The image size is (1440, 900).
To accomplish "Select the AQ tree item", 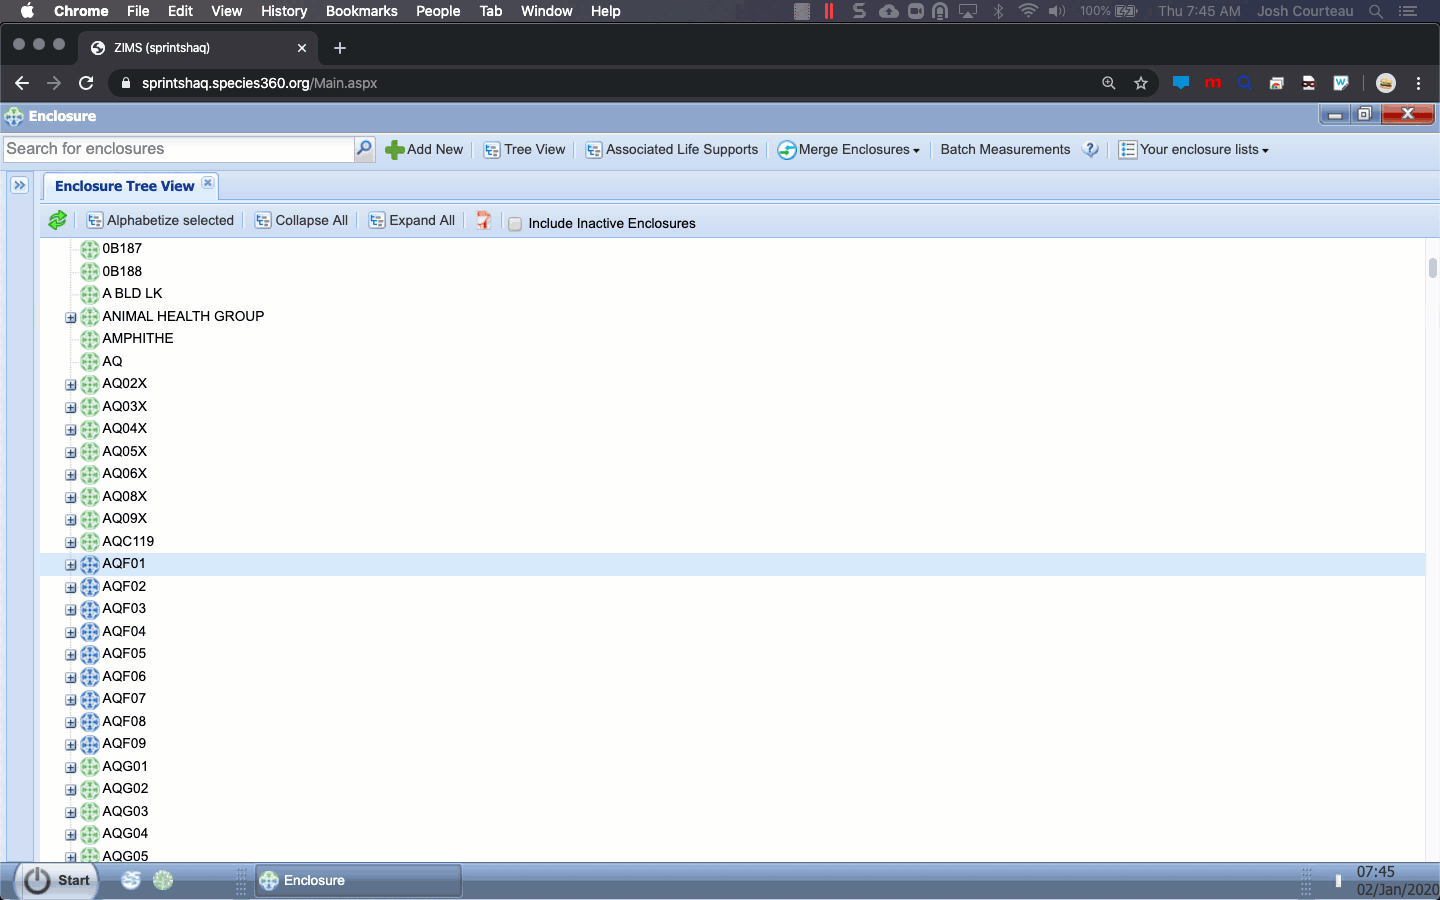I will [112, 361].
